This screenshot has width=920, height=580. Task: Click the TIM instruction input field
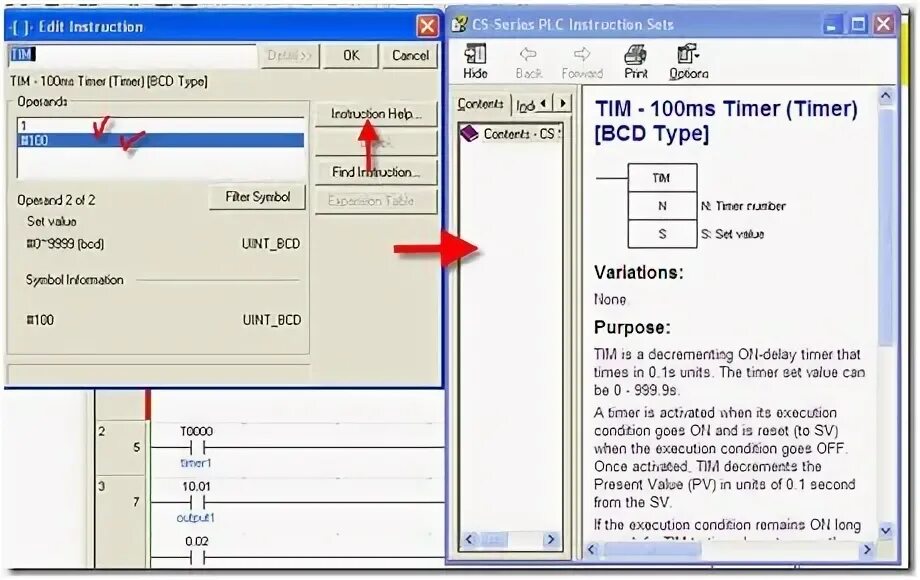(x=133, y=55)
